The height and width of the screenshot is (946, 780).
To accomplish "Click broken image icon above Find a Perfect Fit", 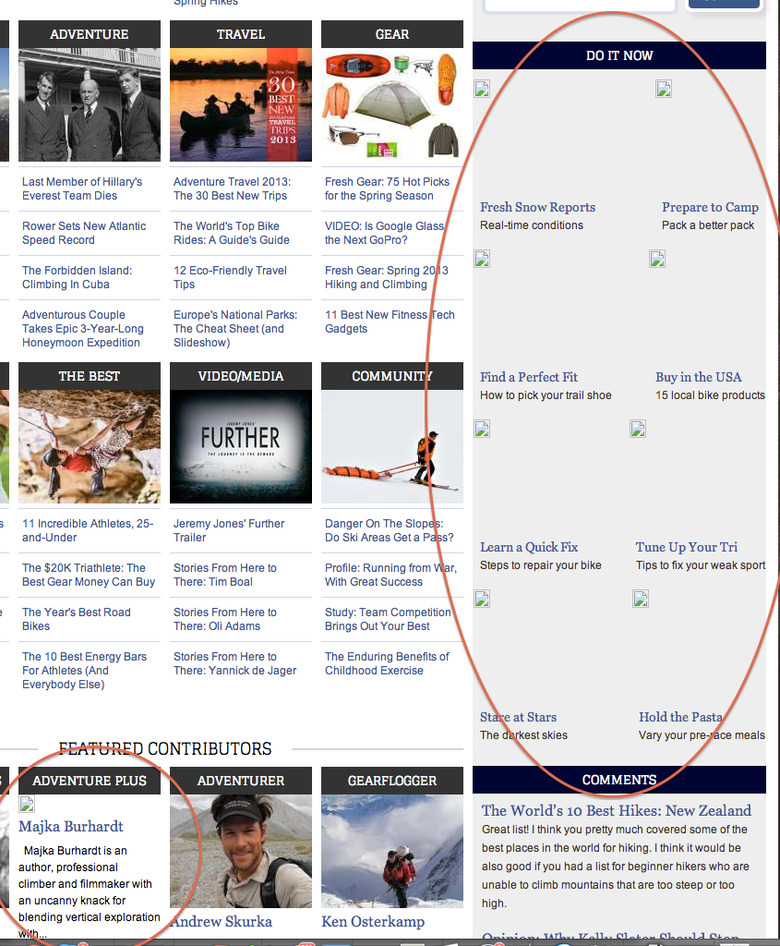I will point(482,260).
